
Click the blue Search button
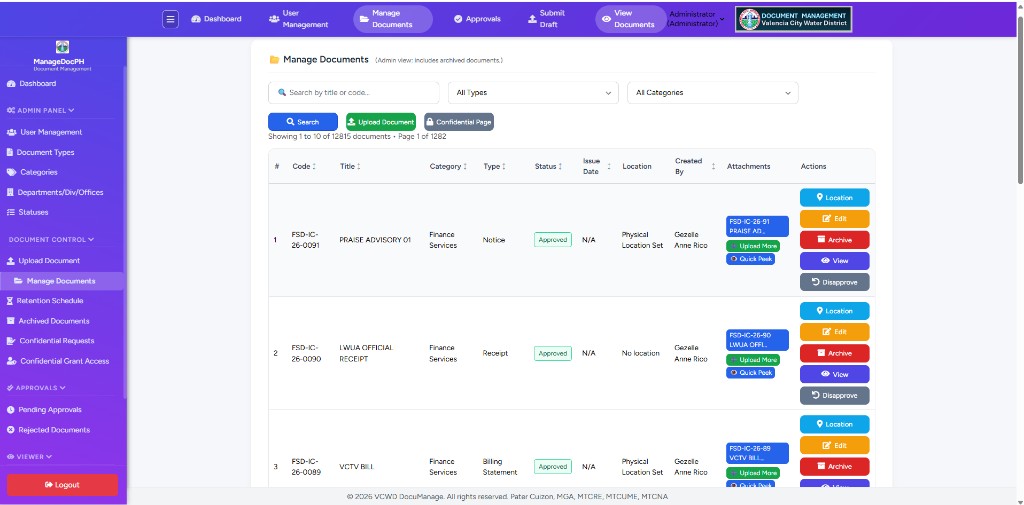click(x=303, y=122)
